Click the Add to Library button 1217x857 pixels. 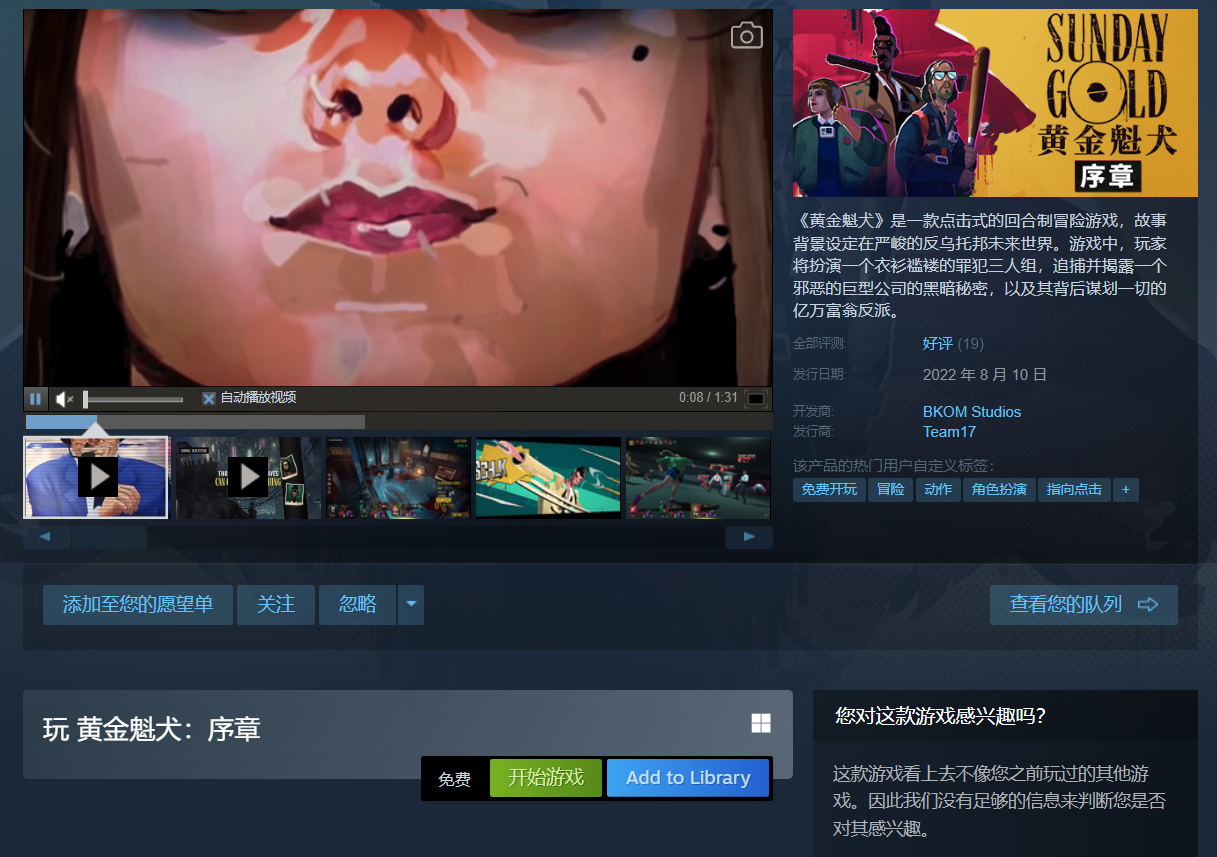[x=688, y=778]
